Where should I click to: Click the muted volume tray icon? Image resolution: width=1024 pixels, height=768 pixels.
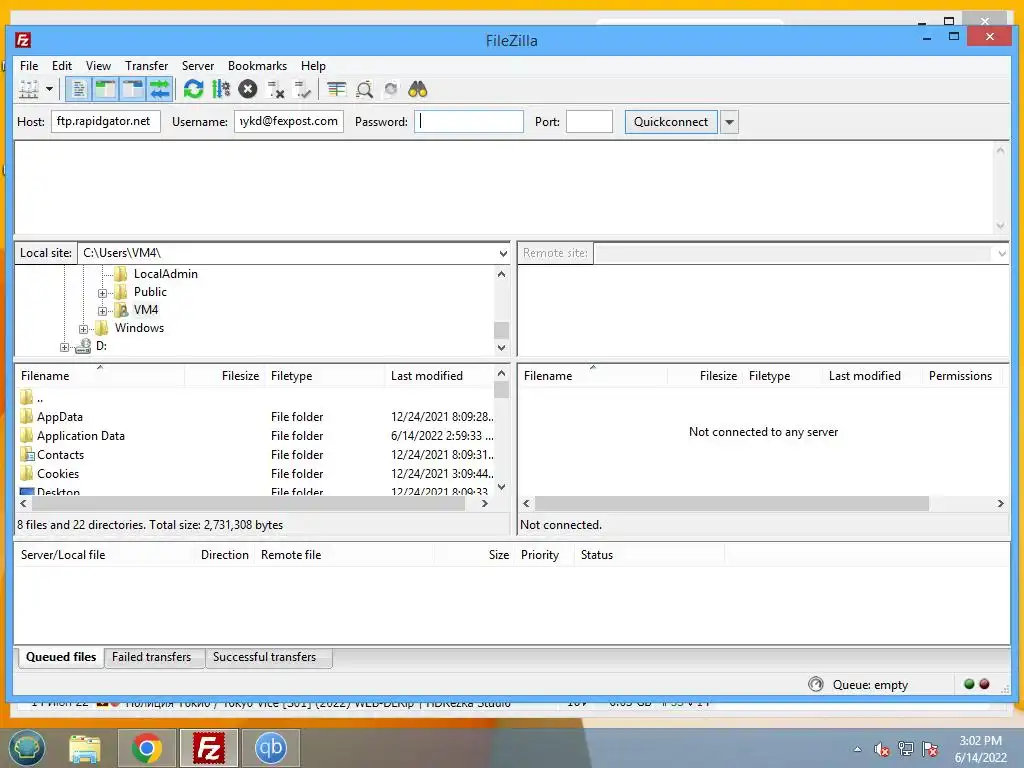[882, 749]
